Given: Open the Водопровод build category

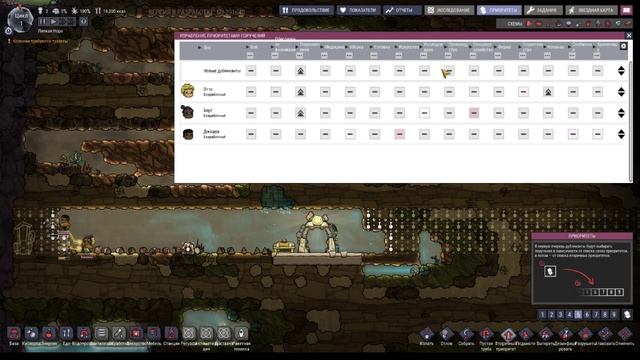Looking at the screenshot, I should pyautogui.click(x=84, y=333).
